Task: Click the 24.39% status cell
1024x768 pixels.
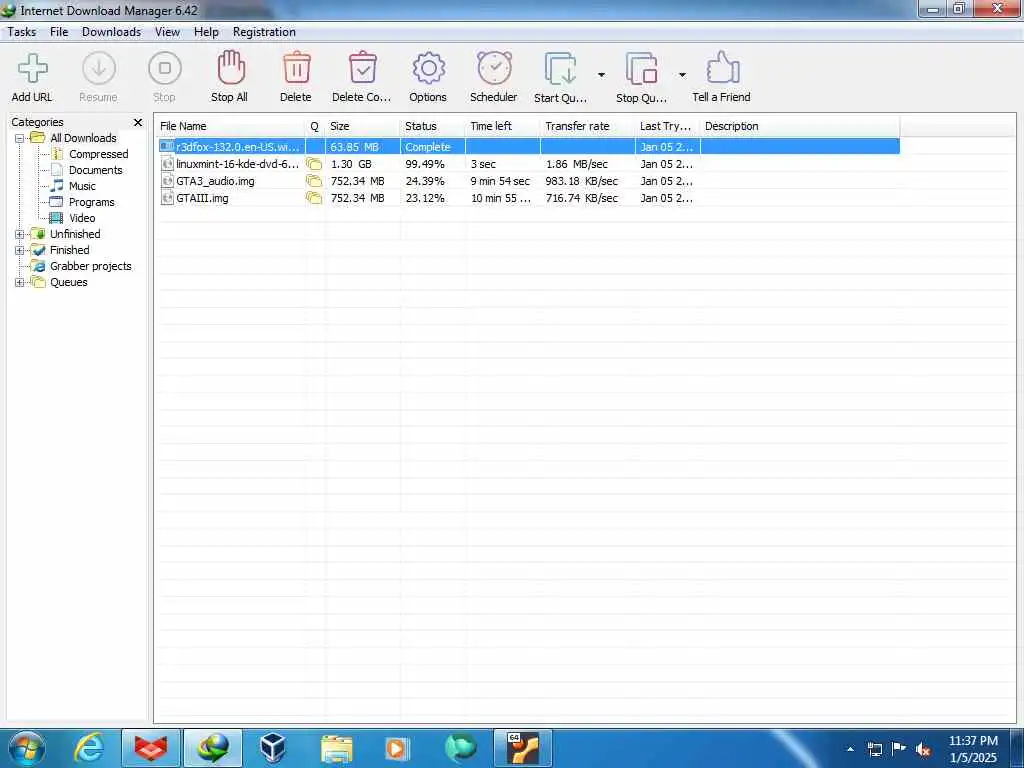Action: 425,181
